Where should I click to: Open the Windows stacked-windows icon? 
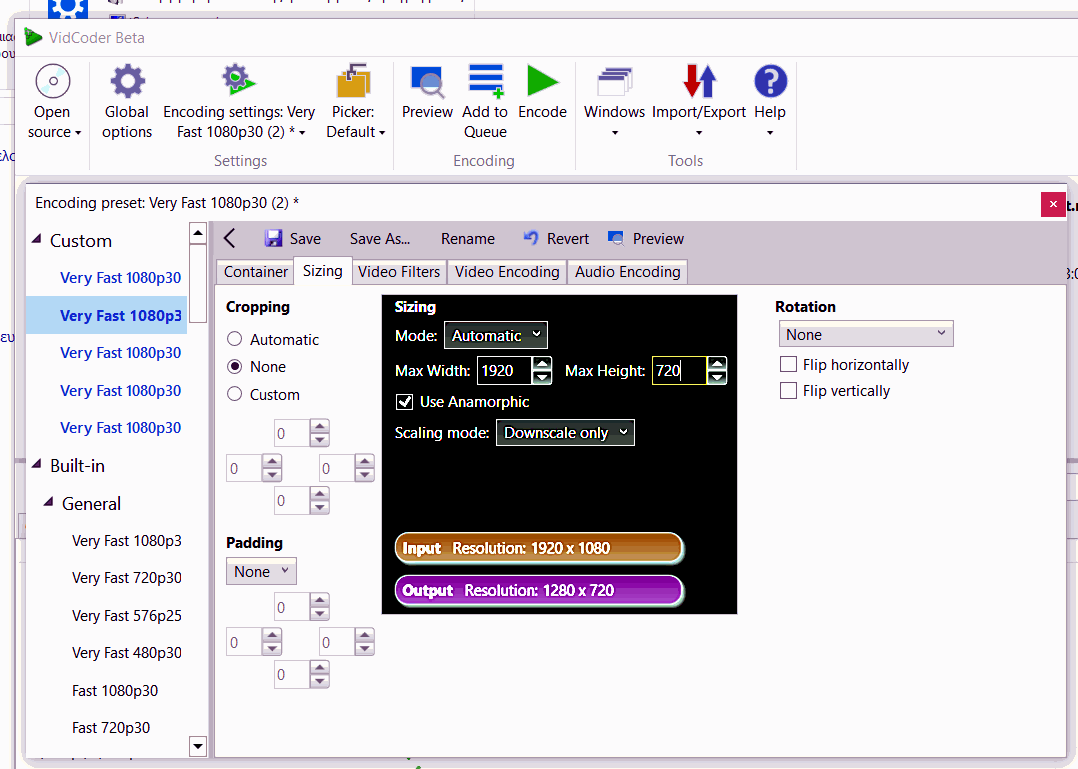pos(615,82)
